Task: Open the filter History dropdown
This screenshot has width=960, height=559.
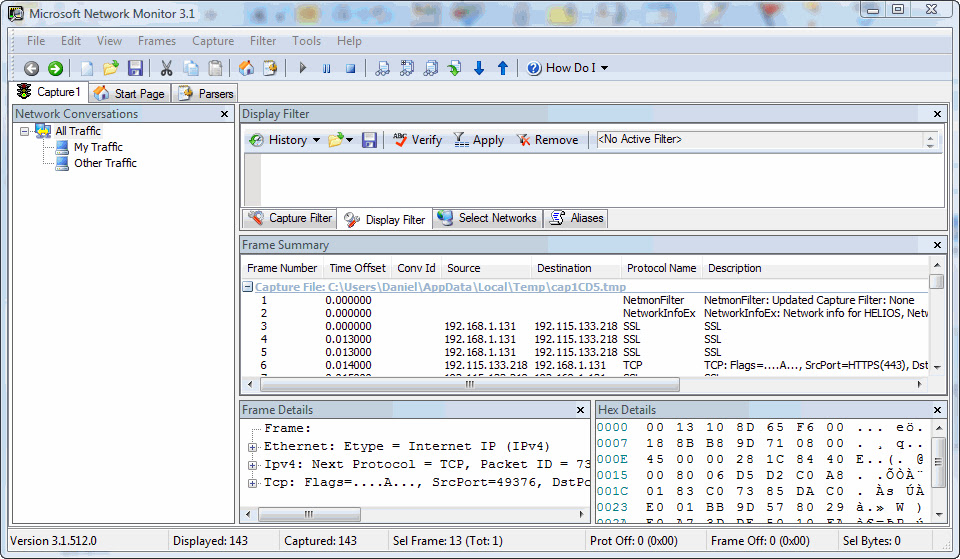Action: tap(285, 140)
